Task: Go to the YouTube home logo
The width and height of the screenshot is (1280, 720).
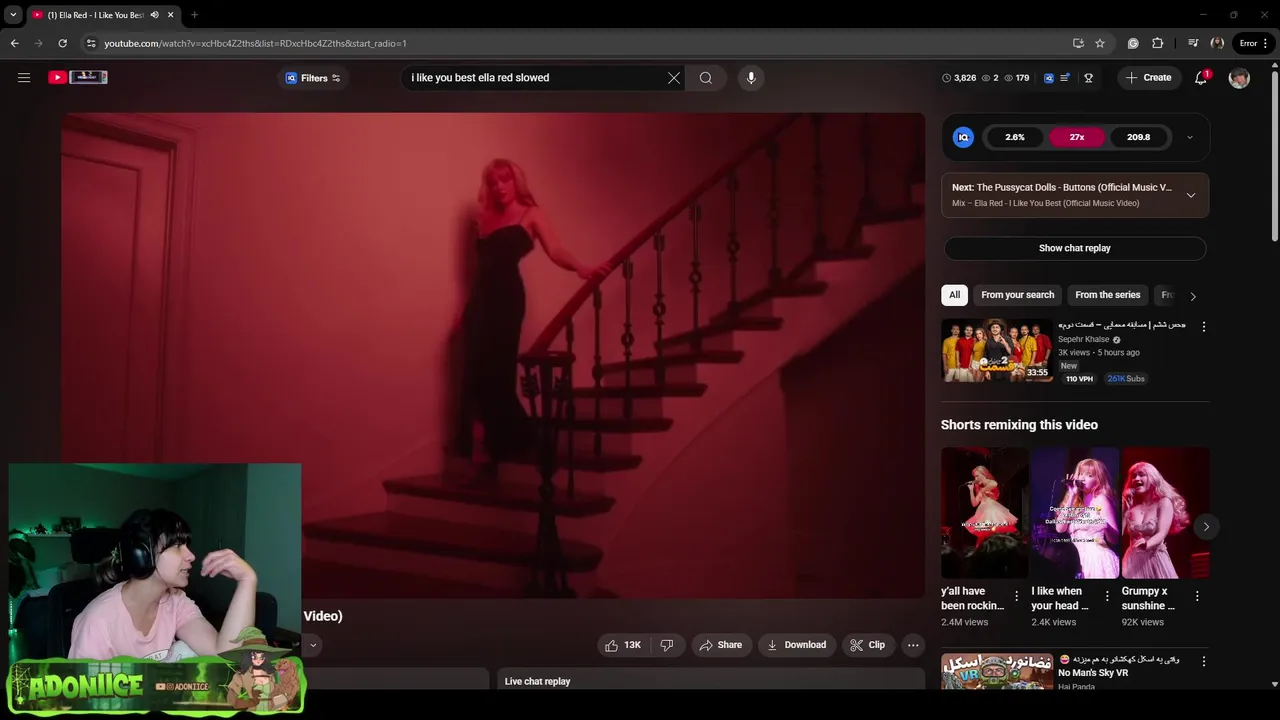Action: 78,77
